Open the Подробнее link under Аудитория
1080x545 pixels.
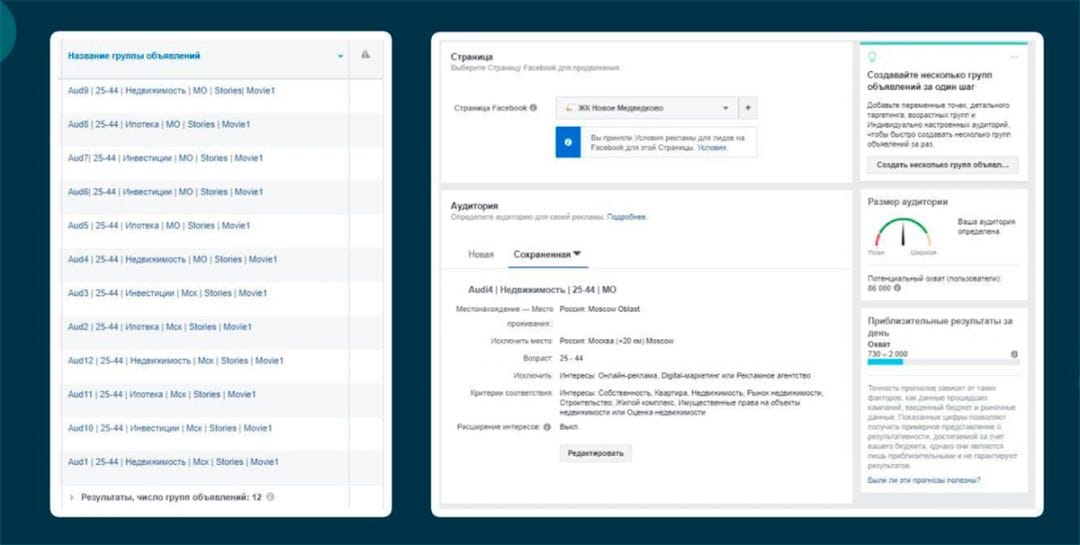coord(626,217)
